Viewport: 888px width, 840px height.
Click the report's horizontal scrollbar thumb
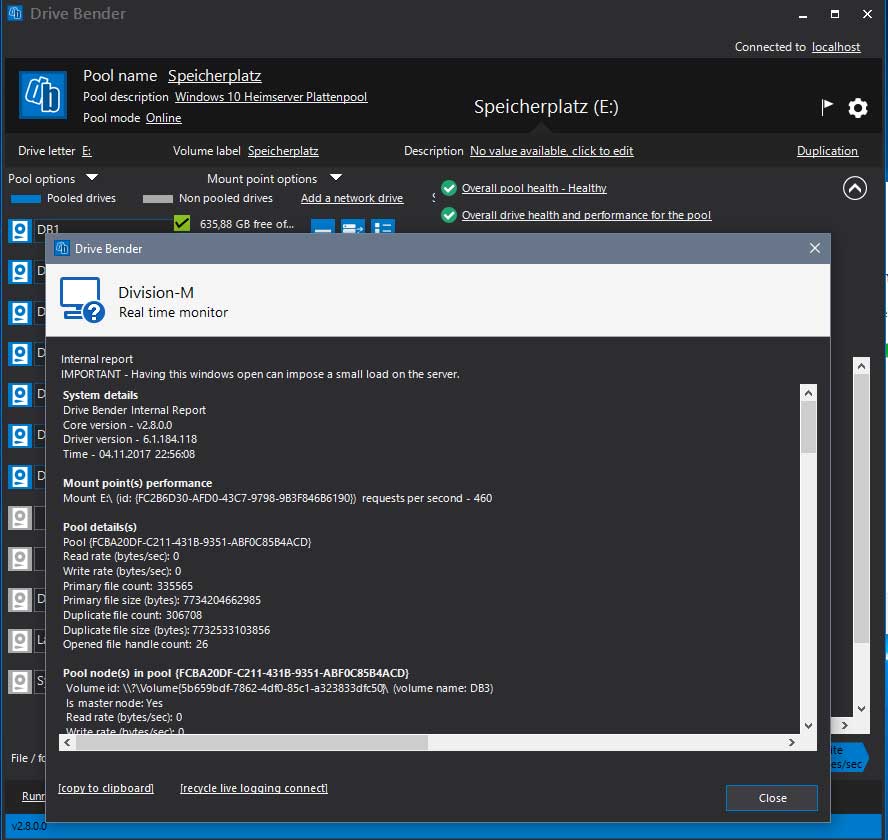click(x=252, y=743)
